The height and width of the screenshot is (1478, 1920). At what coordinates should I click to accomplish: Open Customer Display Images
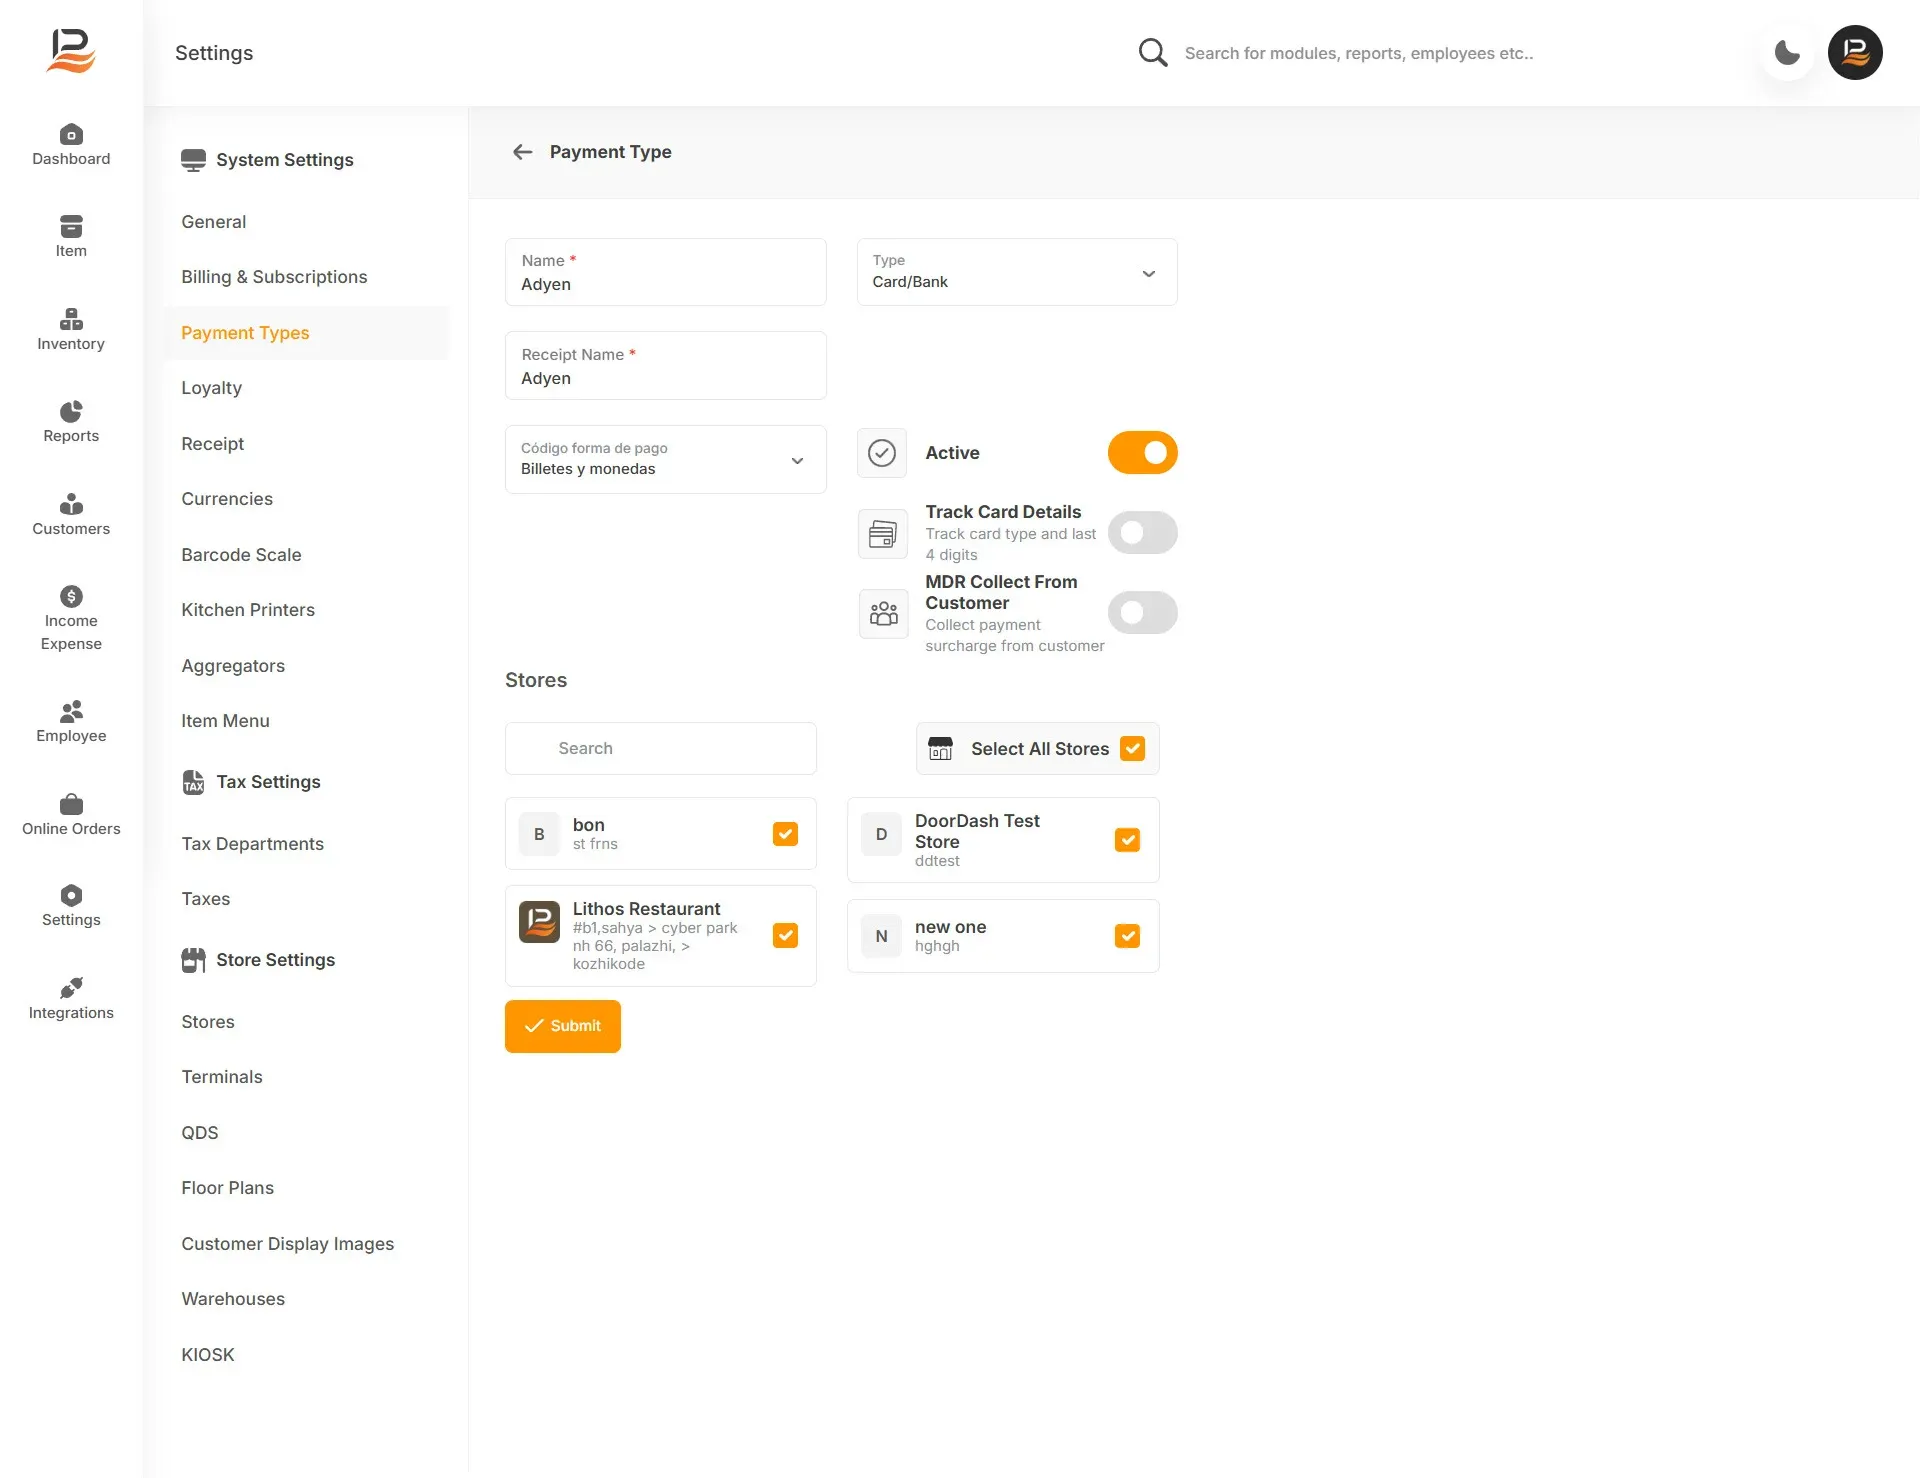[x=287, y=1244]
